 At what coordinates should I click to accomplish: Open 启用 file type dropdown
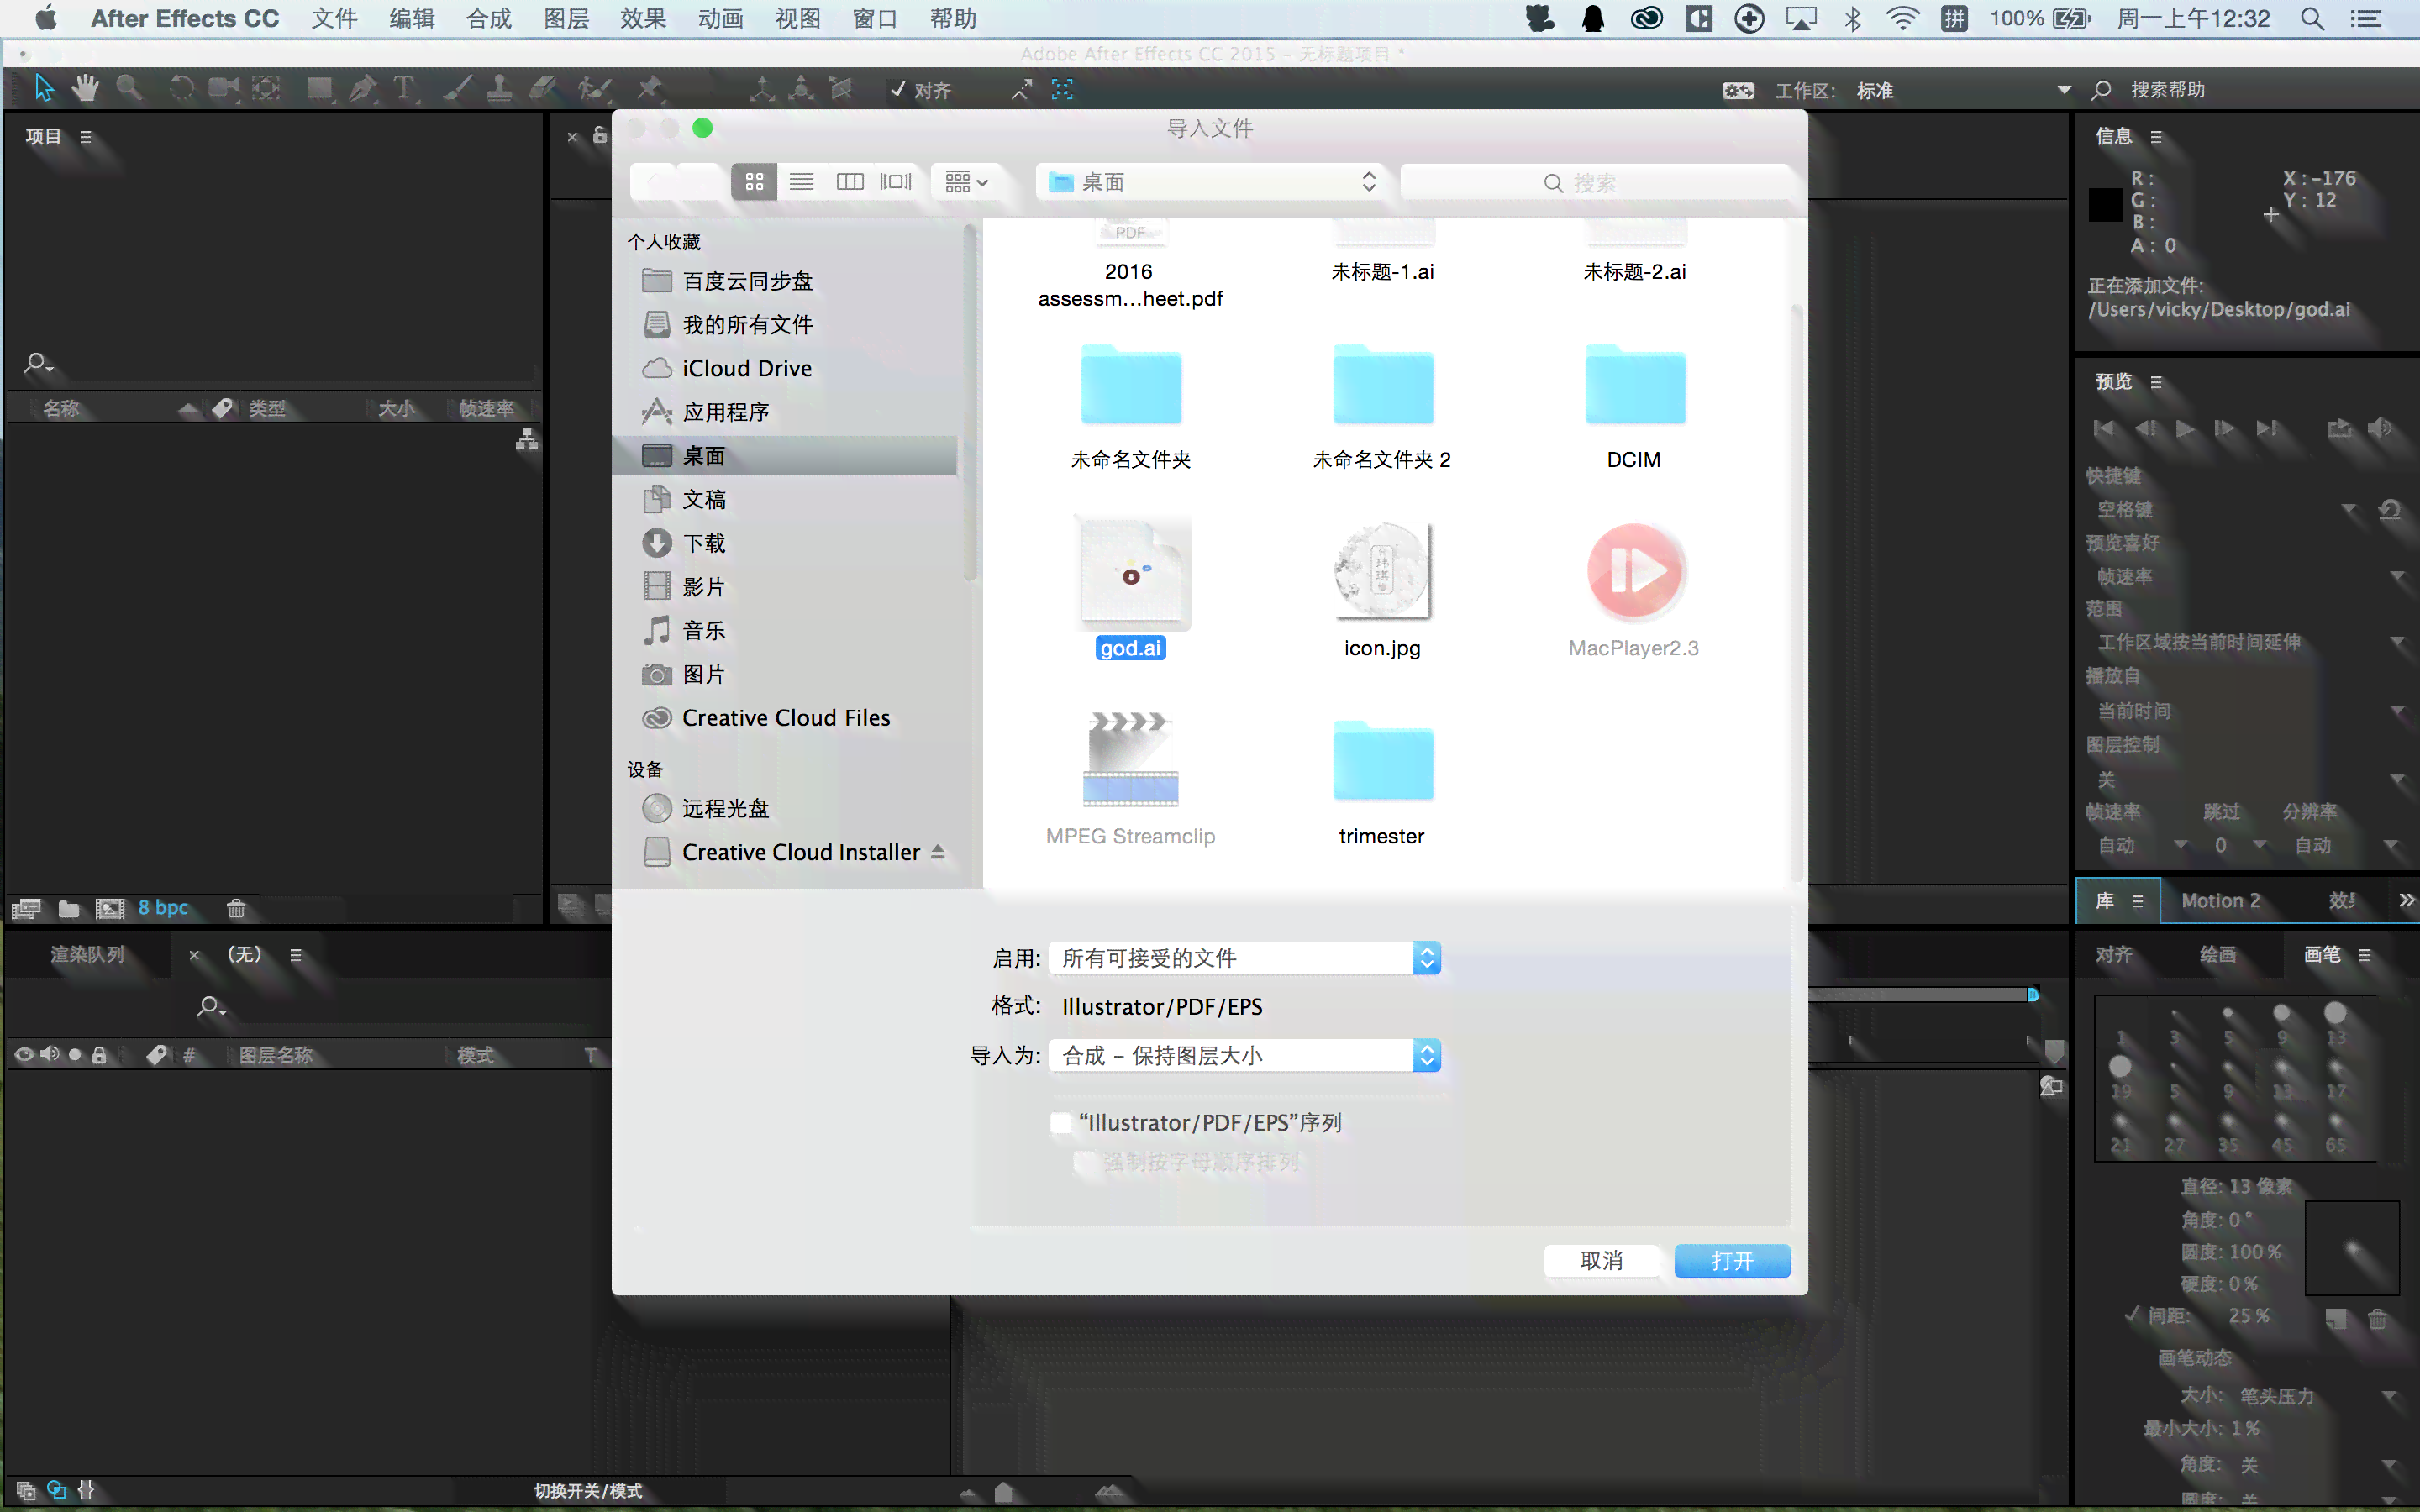pos(1245,958)
